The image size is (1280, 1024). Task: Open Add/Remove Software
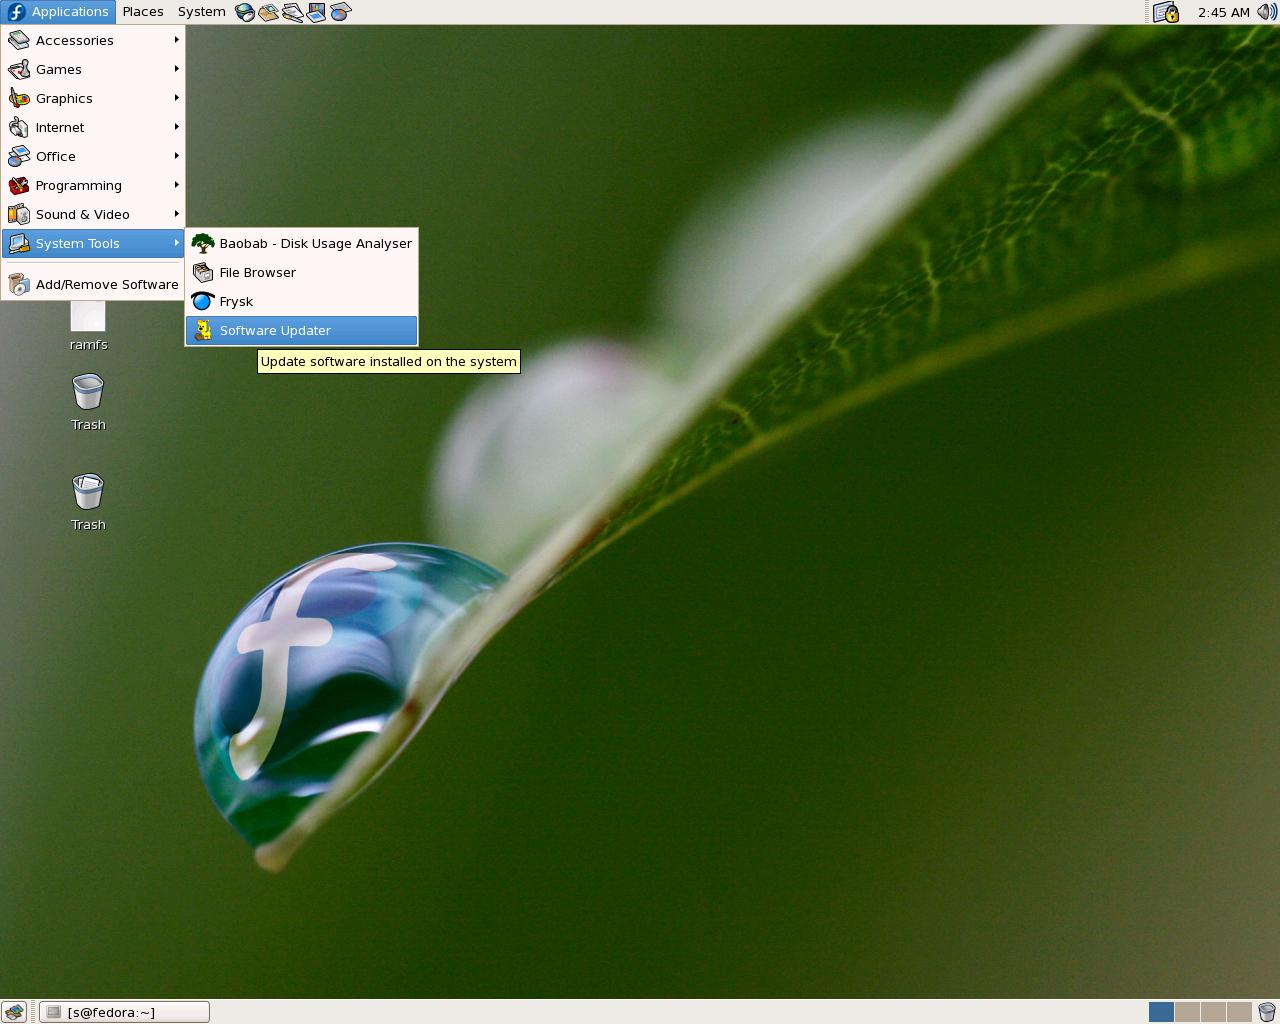pos(93,284)
